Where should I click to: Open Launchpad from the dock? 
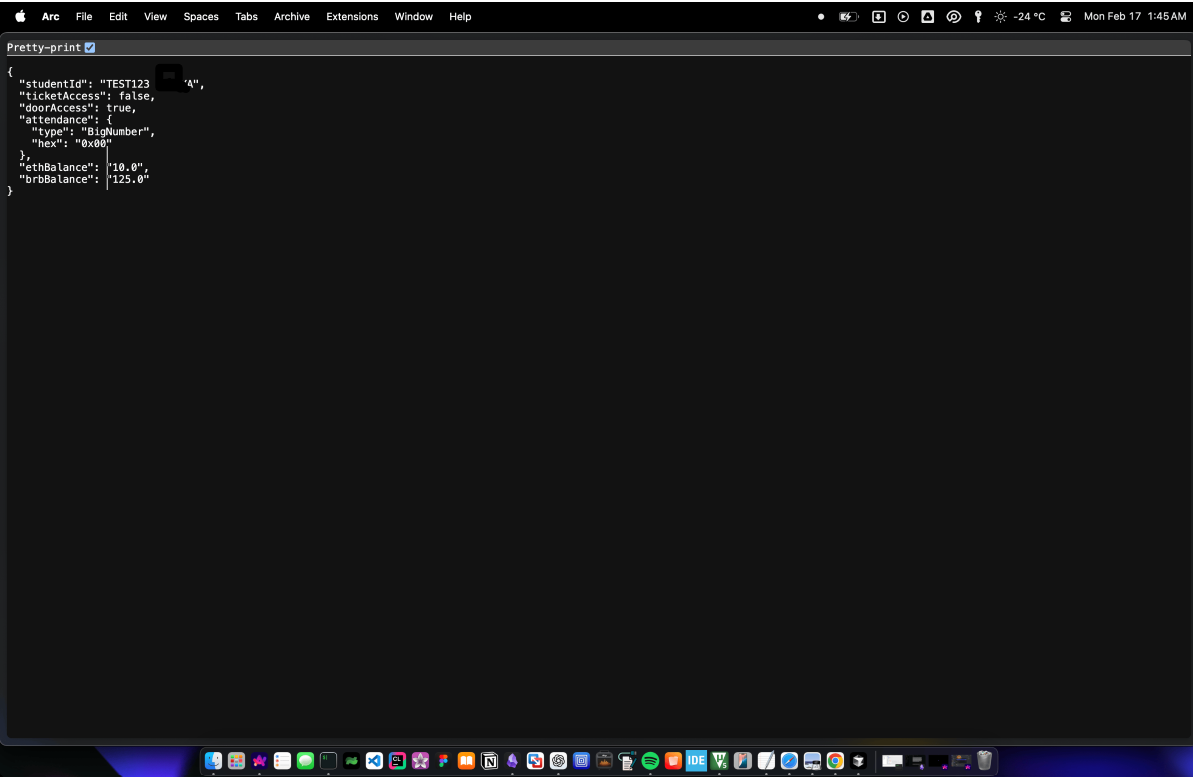pyautogui.click(x=237, y=760)
